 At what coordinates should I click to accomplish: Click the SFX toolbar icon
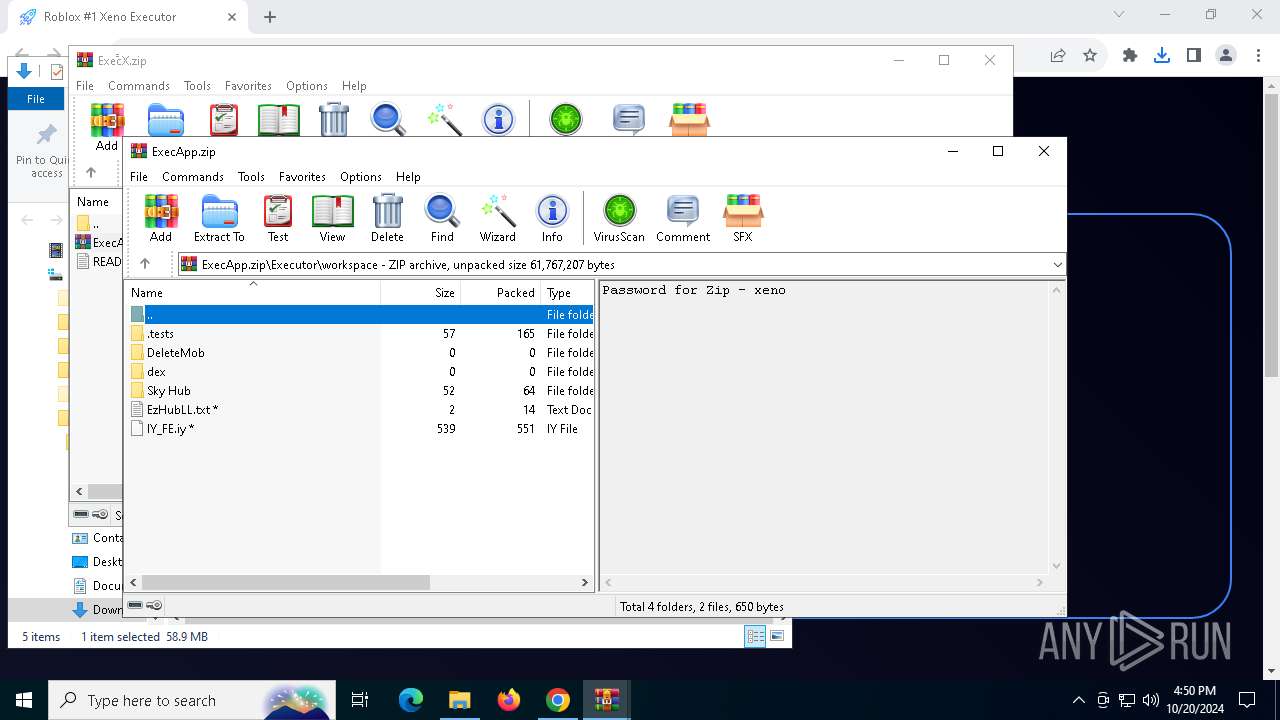click(x=743, y=218)
